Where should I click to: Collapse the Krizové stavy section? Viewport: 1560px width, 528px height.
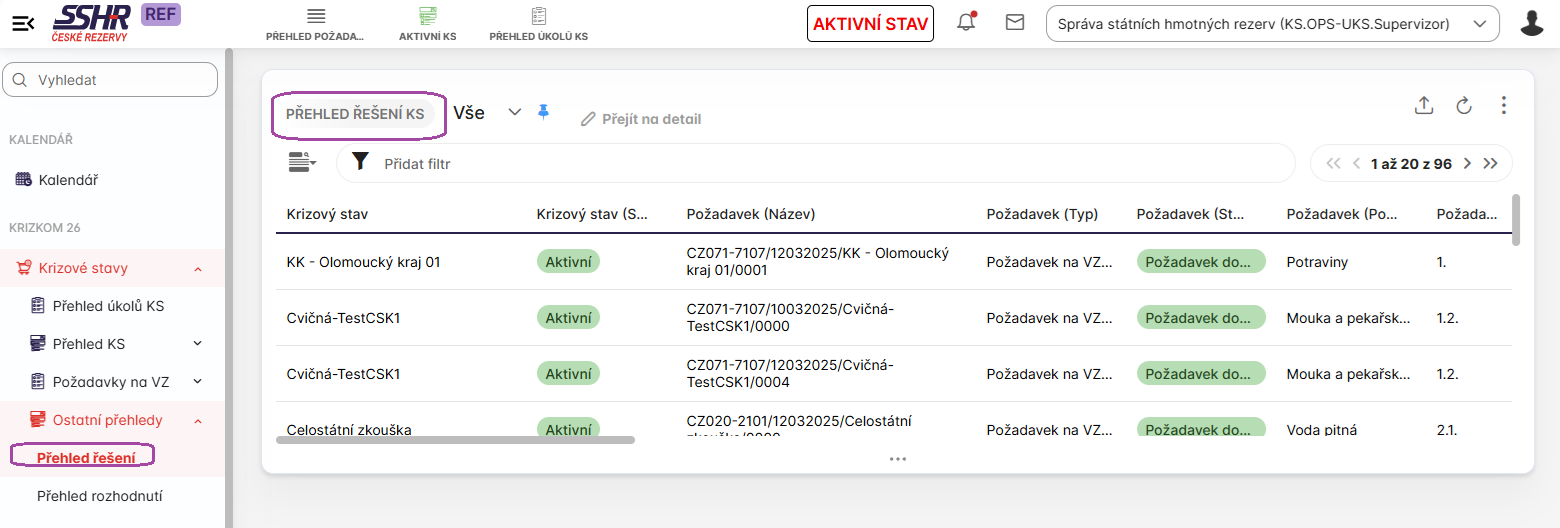[x=197, y=268]
